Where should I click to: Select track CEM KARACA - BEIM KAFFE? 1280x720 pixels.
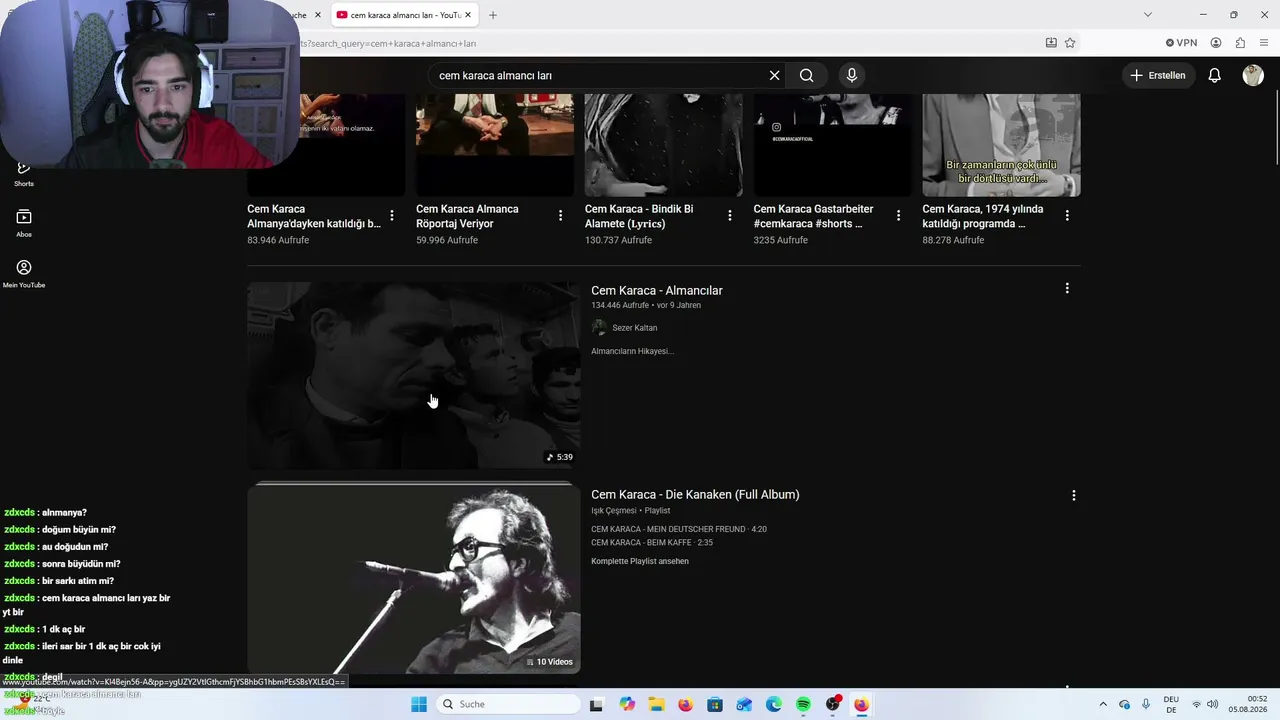652,542
